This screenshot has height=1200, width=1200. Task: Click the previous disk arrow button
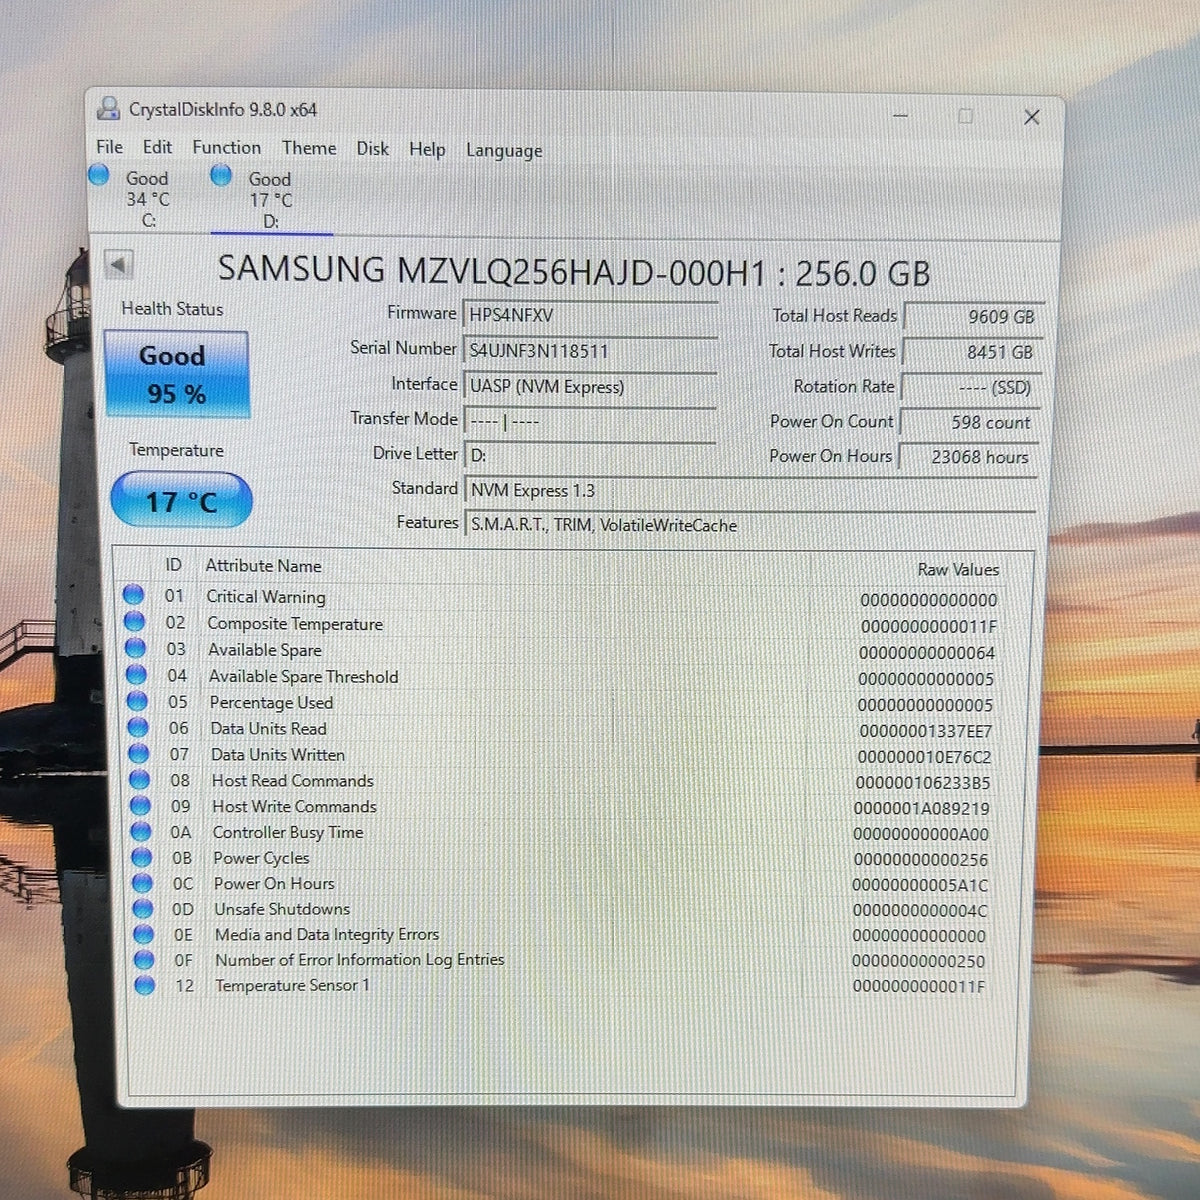118,265
